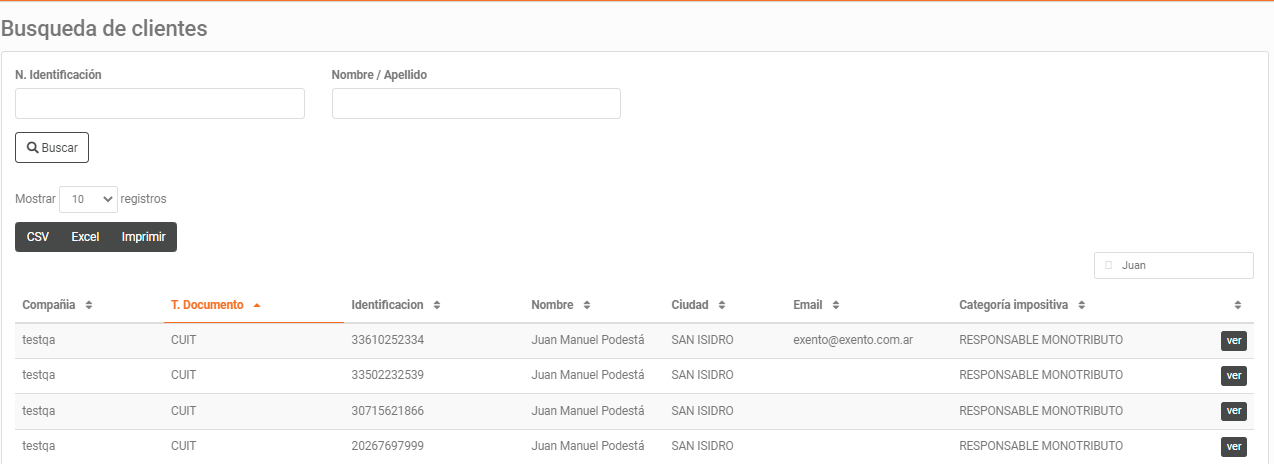Focus the N. Identificación input field
This screenshot has height=464, width=1274.
pyautogui.click(x=160, y=103)
